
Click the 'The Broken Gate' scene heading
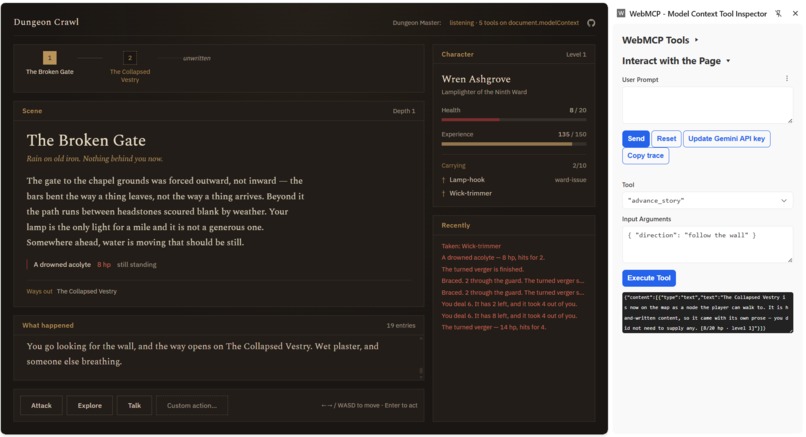point(86,140)
